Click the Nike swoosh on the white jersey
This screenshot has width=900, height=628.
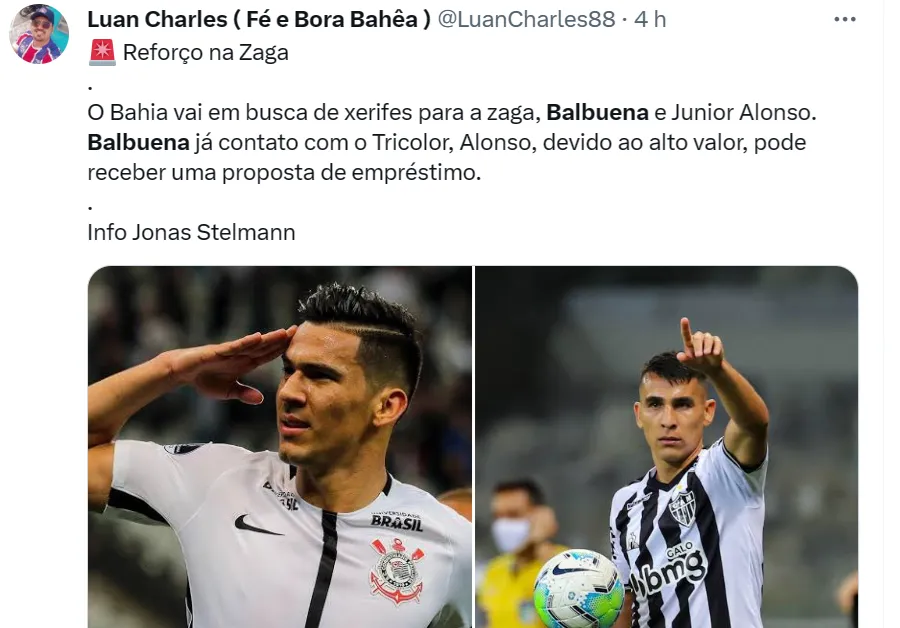tap(258, 525)
